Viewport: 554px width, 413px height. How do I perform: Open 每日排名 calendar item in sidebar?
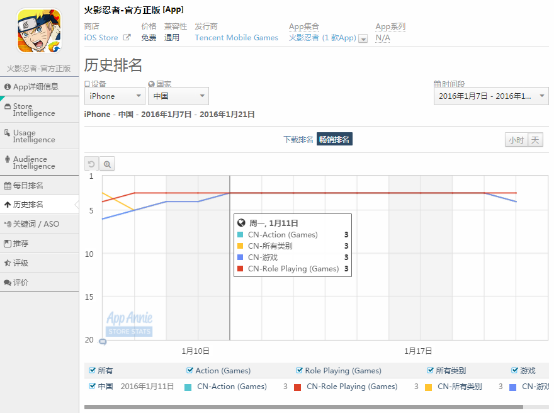coord(40,185)
